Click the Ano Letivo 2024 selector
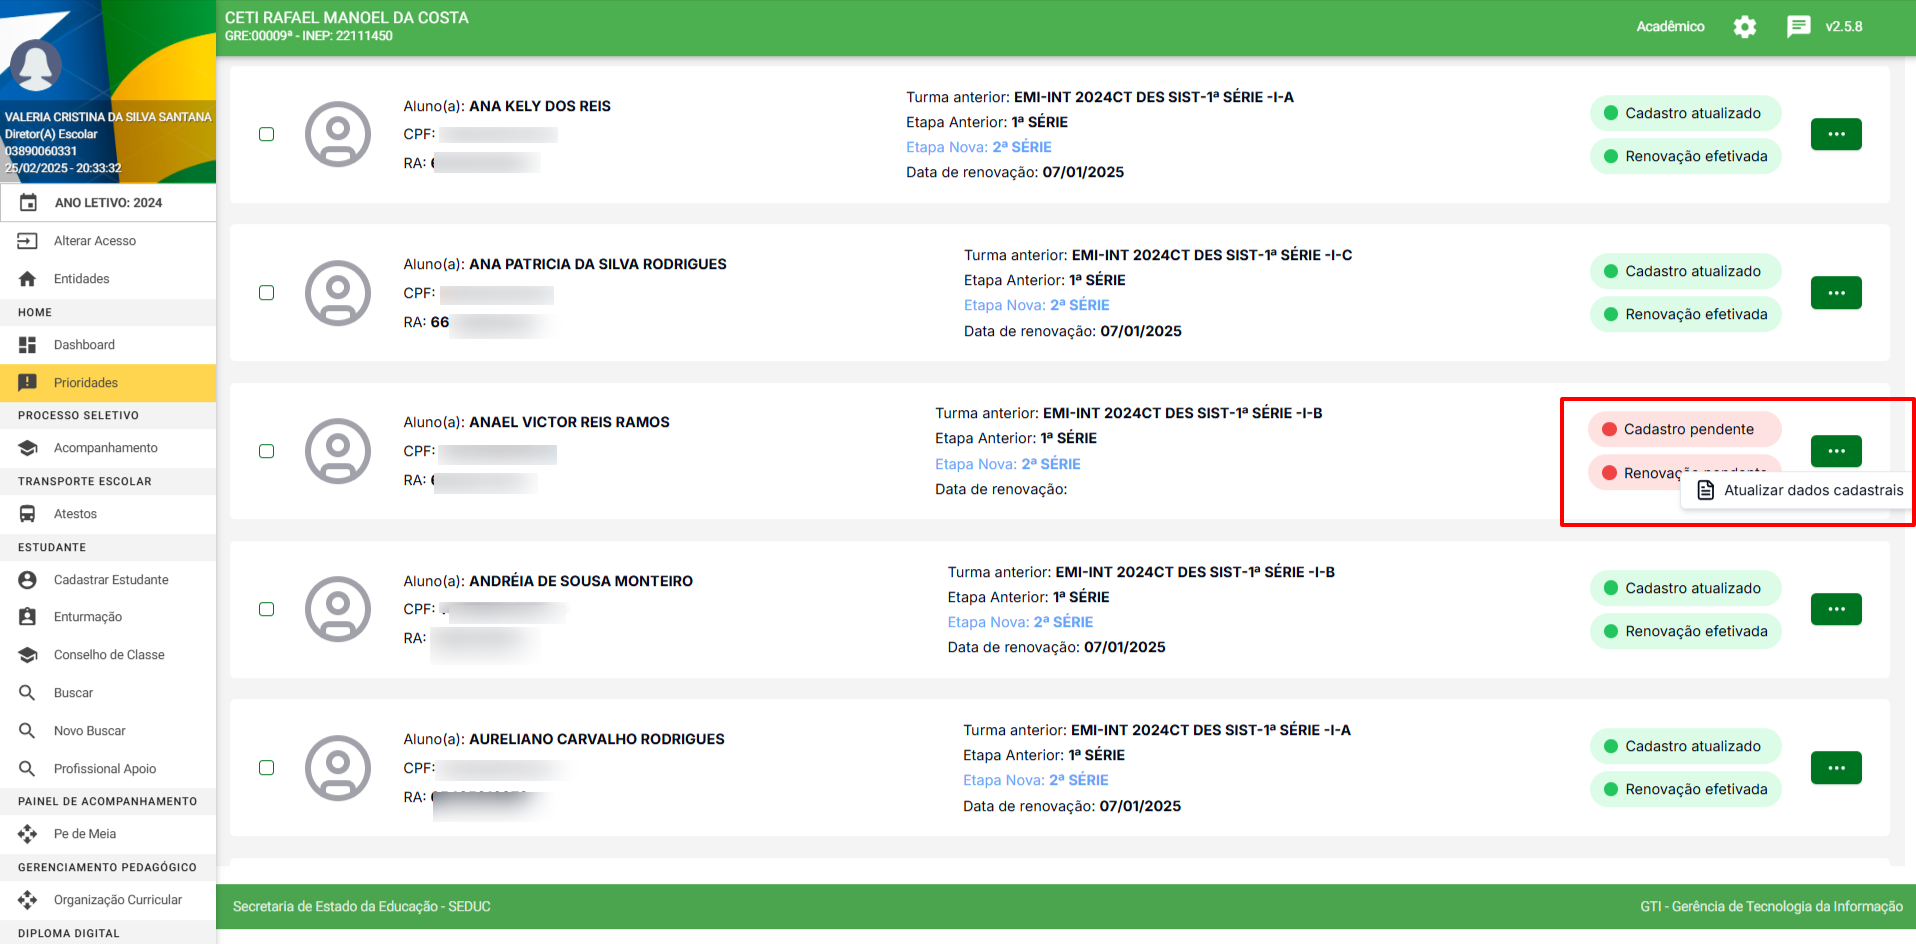This screenshot has height=944, width=1916. tap(108, 203)
